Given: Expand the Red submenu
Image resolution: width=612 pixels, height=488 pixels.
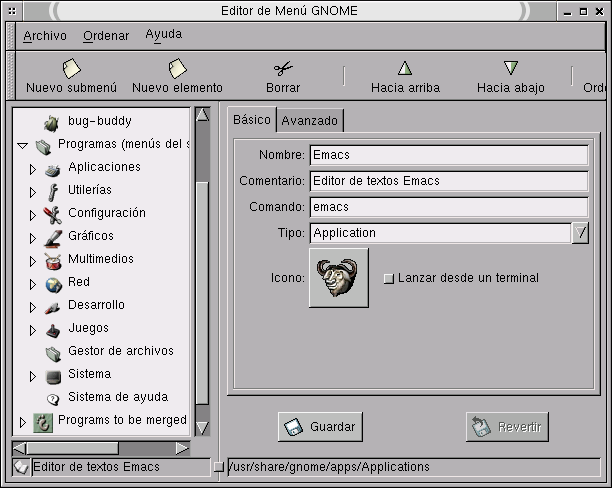Looking at the screenshot, I should pyautogui.click(x=33, y=285).
